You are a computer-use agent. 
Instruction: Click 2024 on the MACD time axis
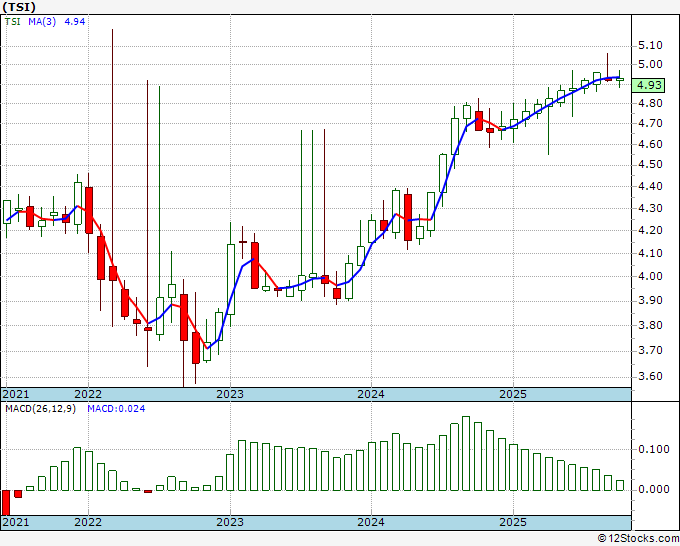(x=371, y=522)
